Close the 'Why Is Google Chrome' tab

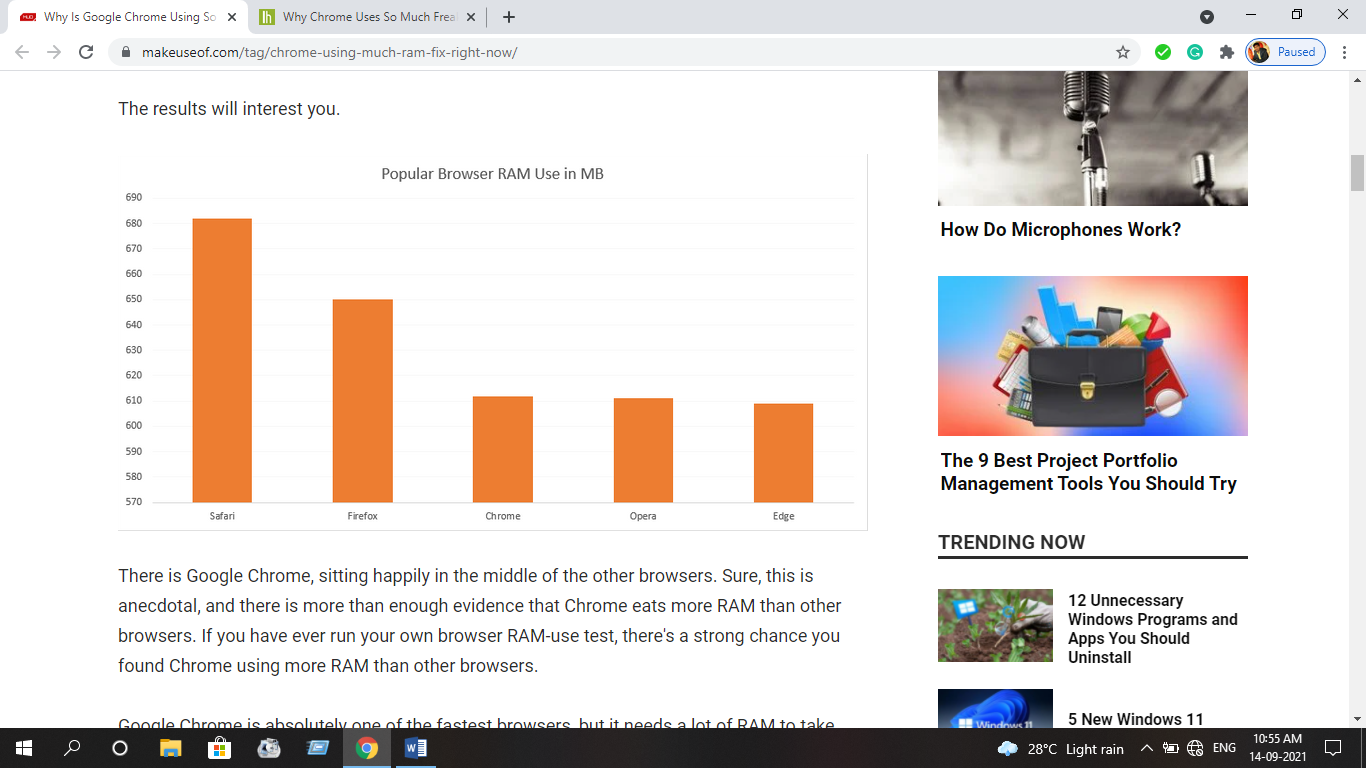coord(232,17)
